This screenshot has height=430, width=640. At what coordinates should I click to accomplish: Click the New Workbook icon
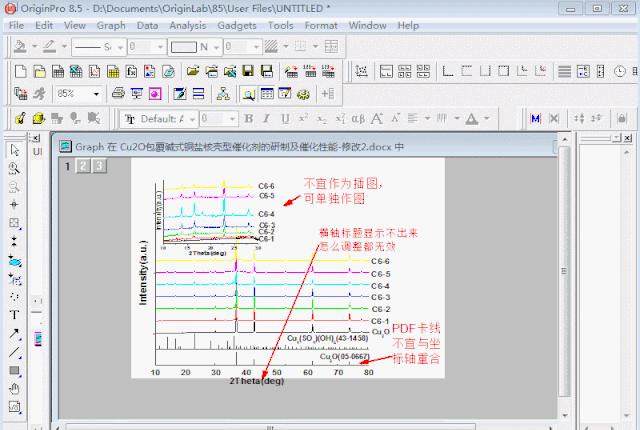click(x=58, y=71)
